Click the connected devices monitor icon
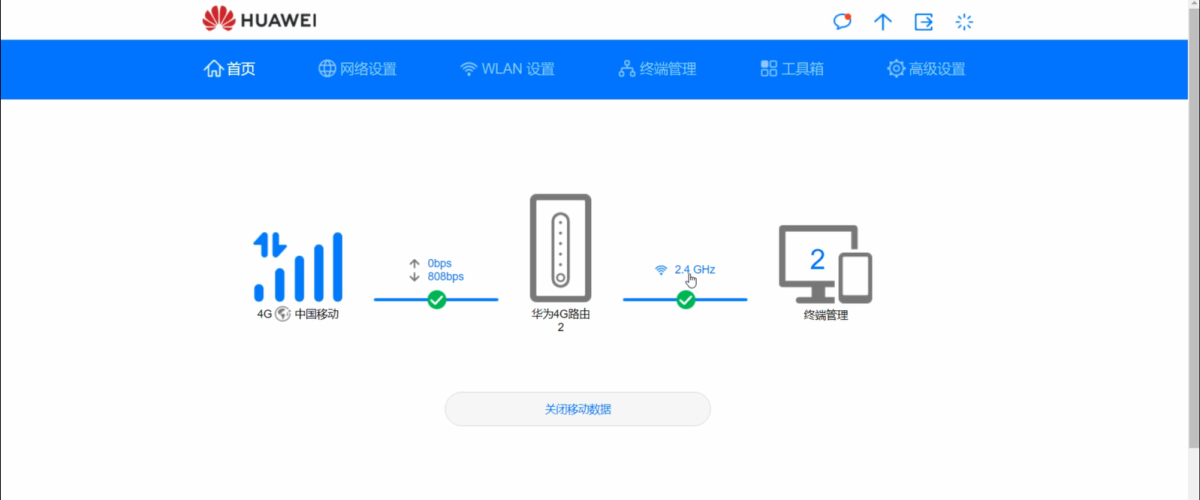Viewport: 1200px width, 500px height. (825, 265)
